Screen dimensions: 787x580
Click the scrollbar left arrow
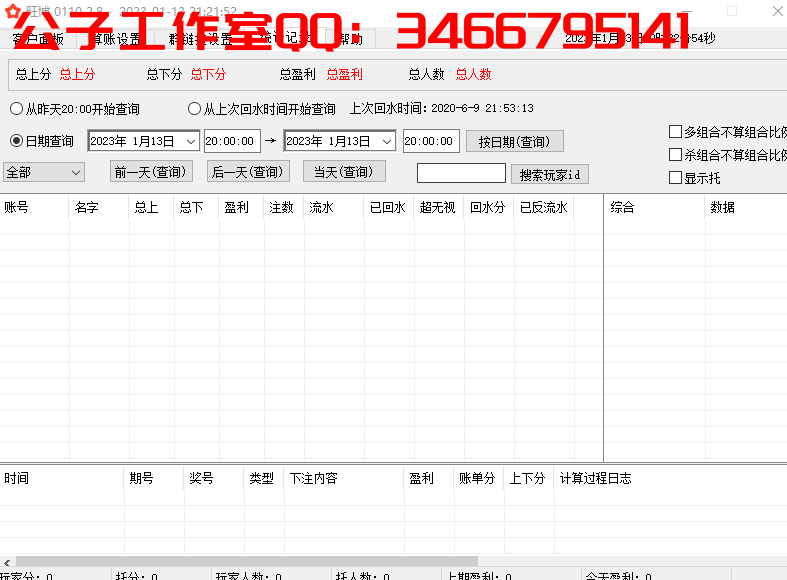click(7, 562)
